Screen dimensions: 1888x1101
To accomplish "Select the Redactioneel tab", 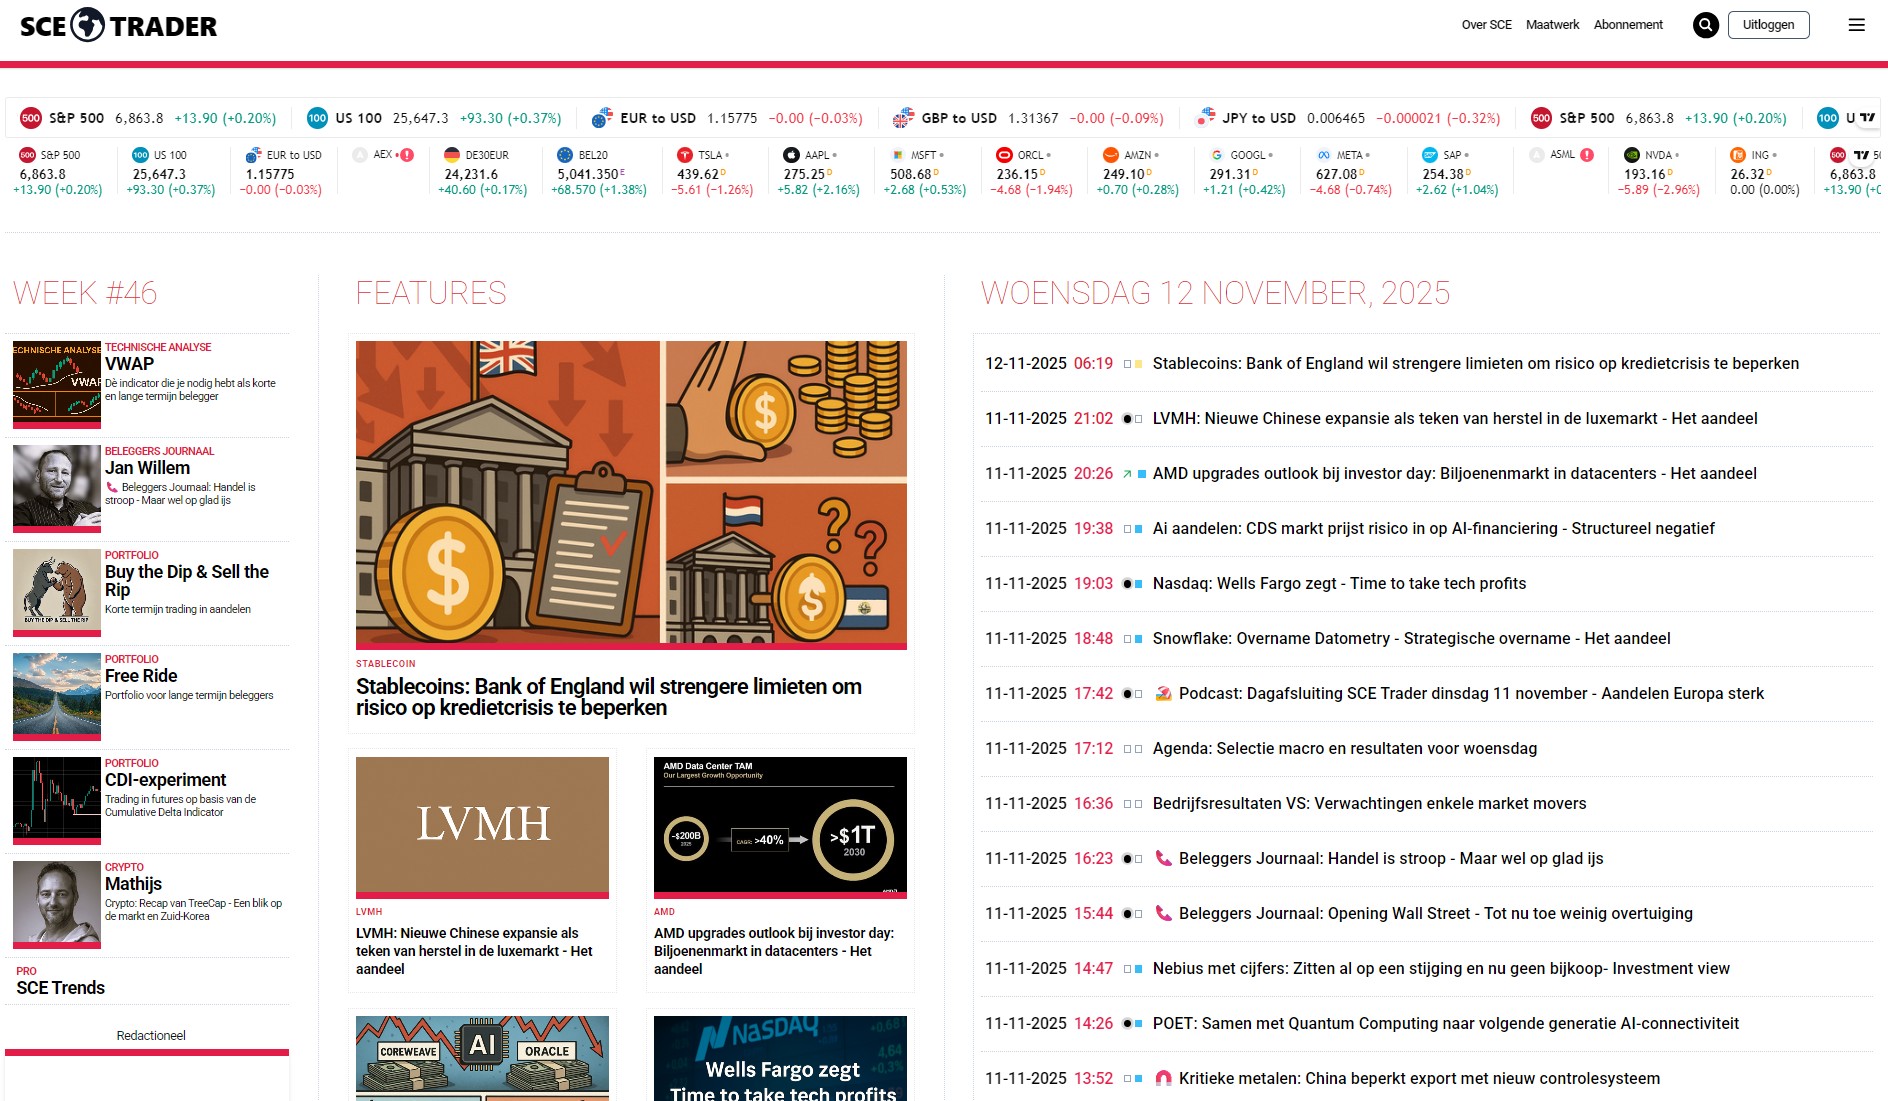I will (x=150, y=1035).
